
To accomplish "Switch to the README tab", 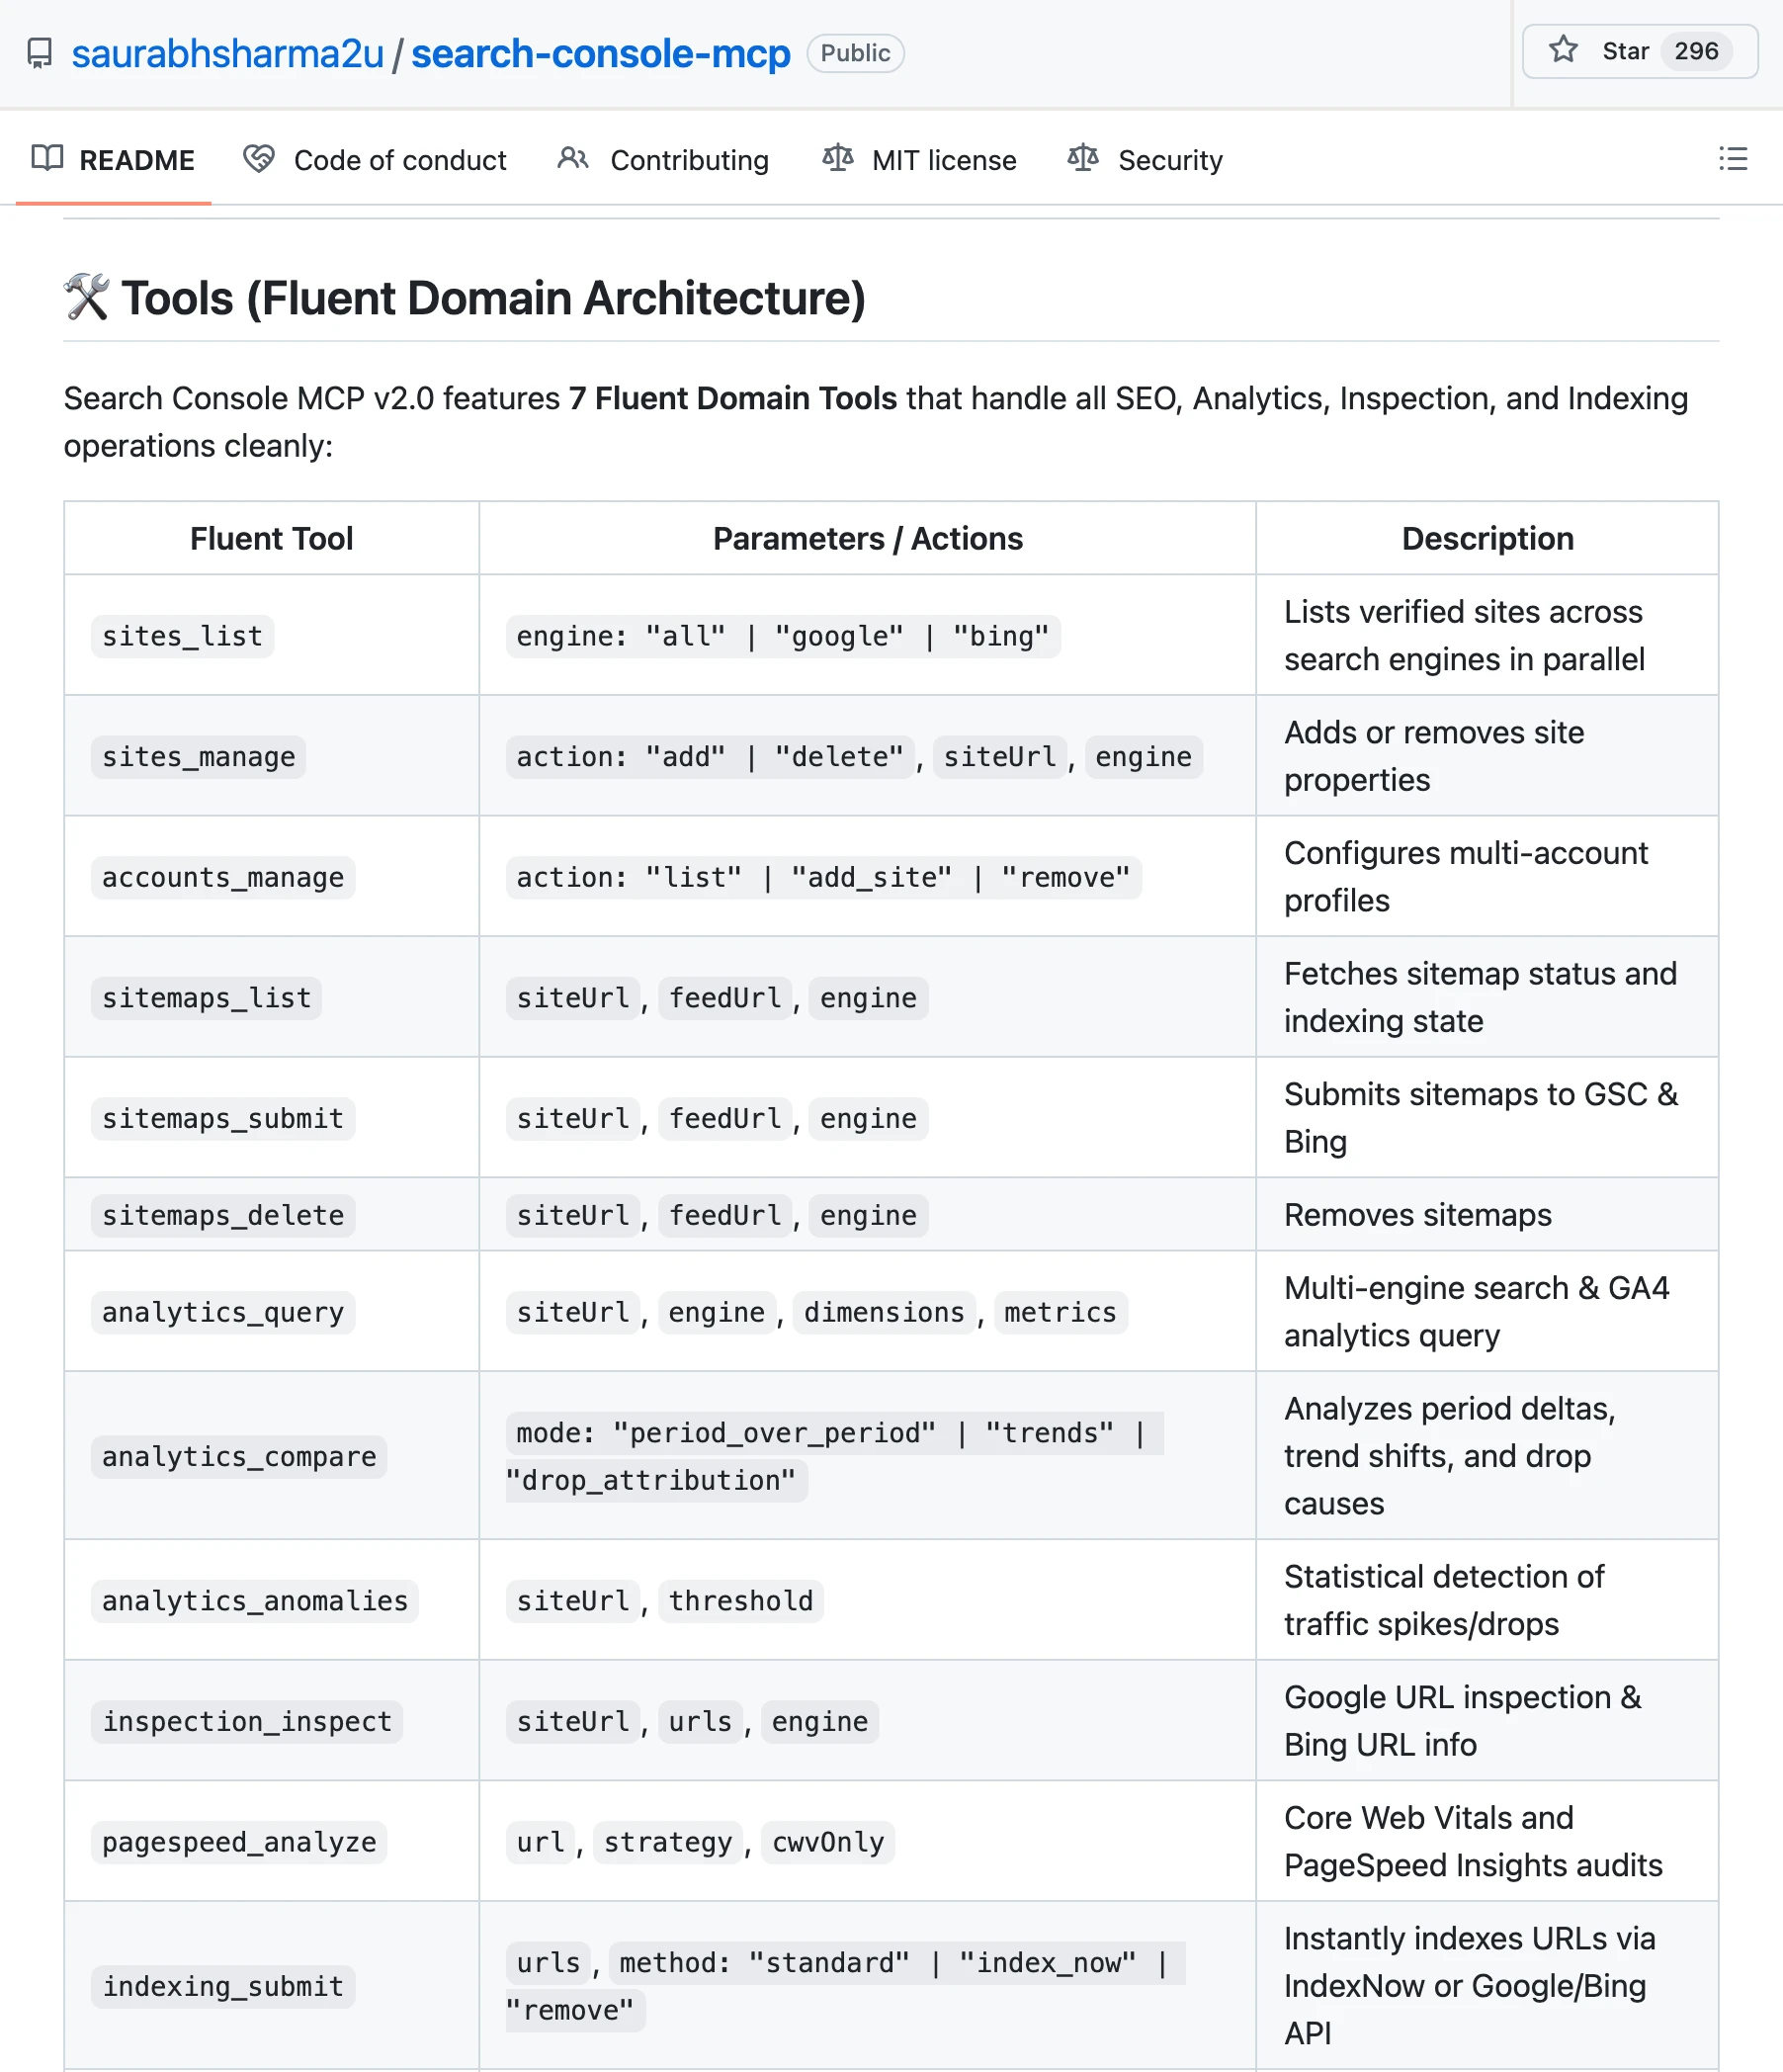I will point(113,160).
